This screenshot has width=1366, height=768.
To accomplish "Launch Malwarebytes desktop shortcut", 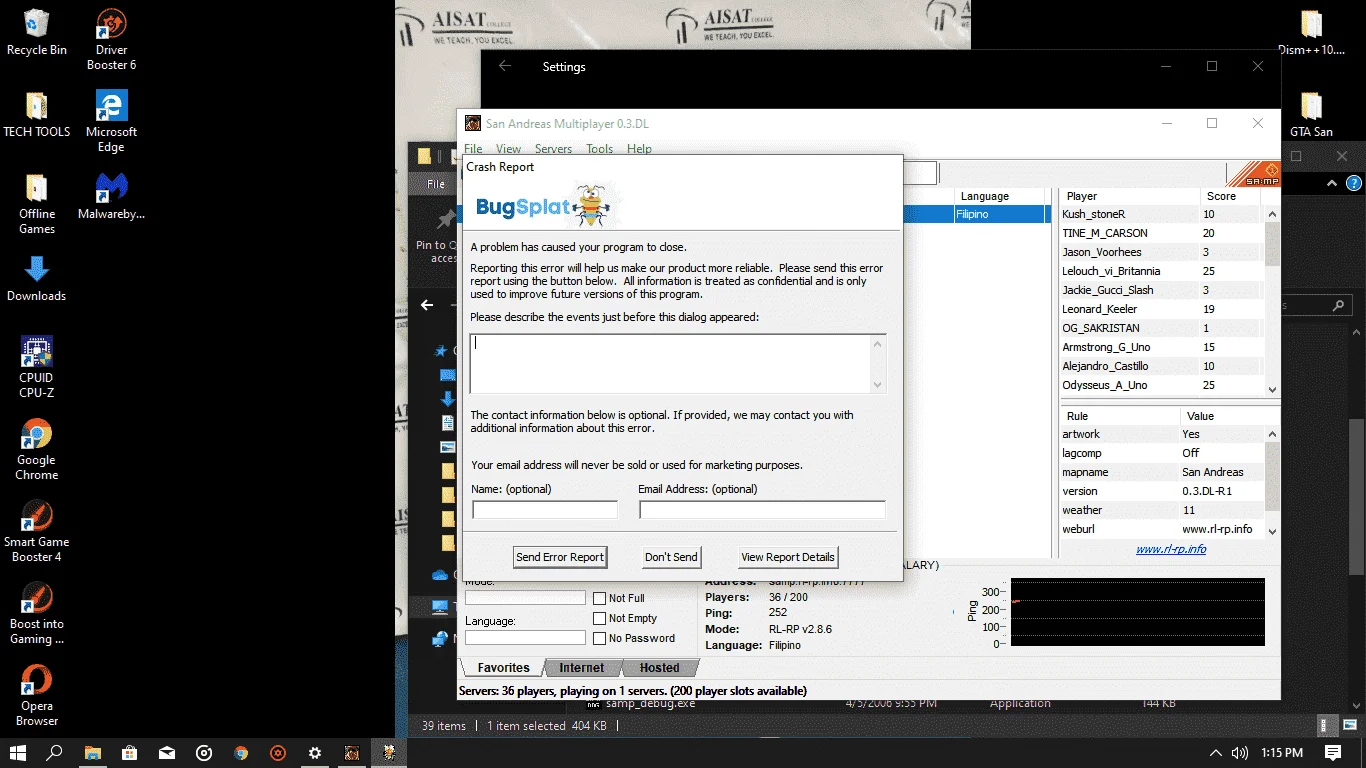I will 111,195.
